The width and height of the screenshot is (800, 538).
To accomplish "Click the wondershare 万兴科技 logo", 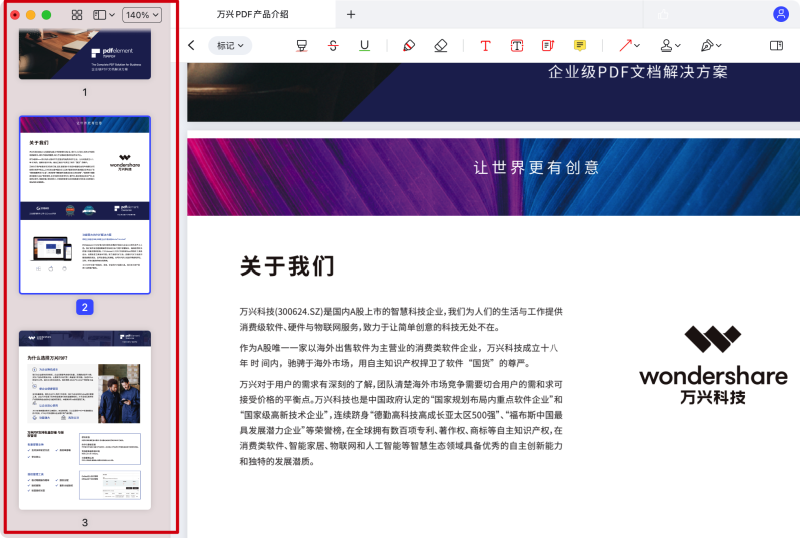I will tap(713, 365).
